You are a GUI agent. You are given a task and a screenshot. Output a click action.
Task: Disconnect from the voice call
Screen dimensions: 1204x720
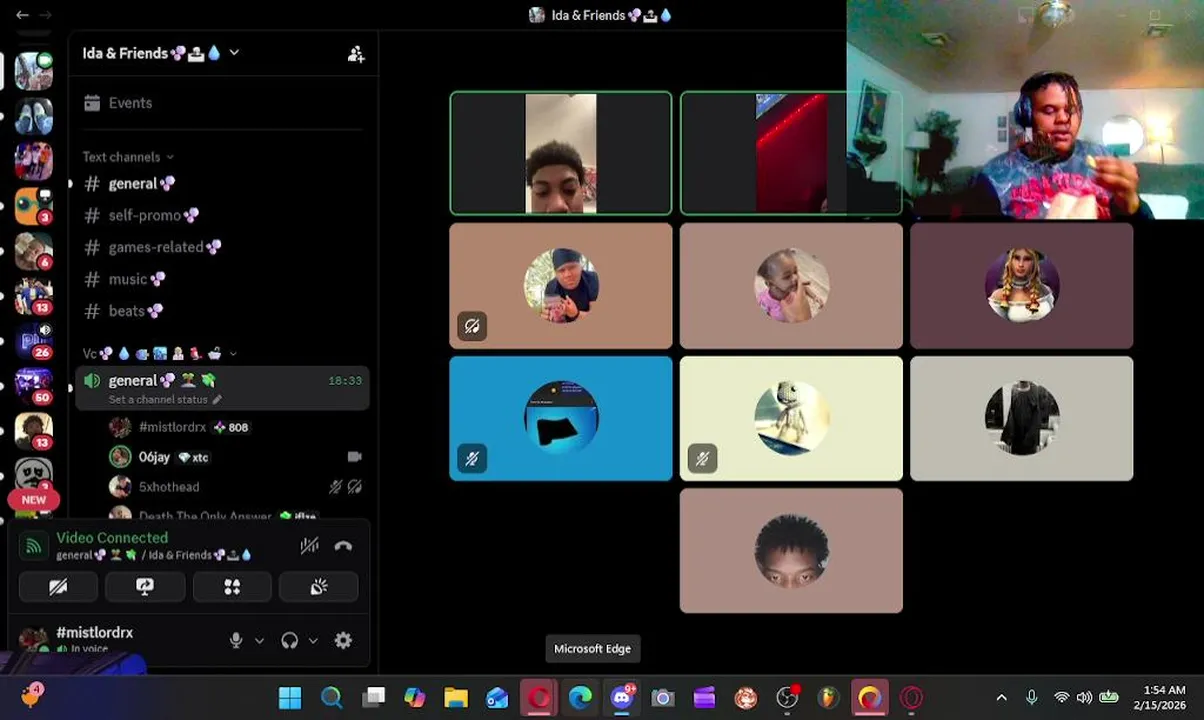(x=343, y=546)
